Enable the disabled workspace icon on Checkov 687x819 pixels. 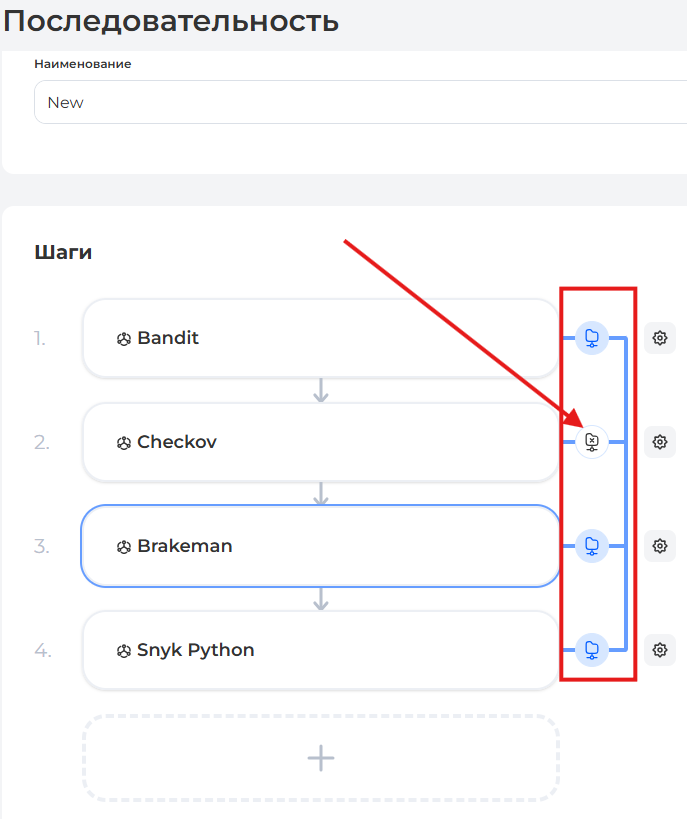592,441
